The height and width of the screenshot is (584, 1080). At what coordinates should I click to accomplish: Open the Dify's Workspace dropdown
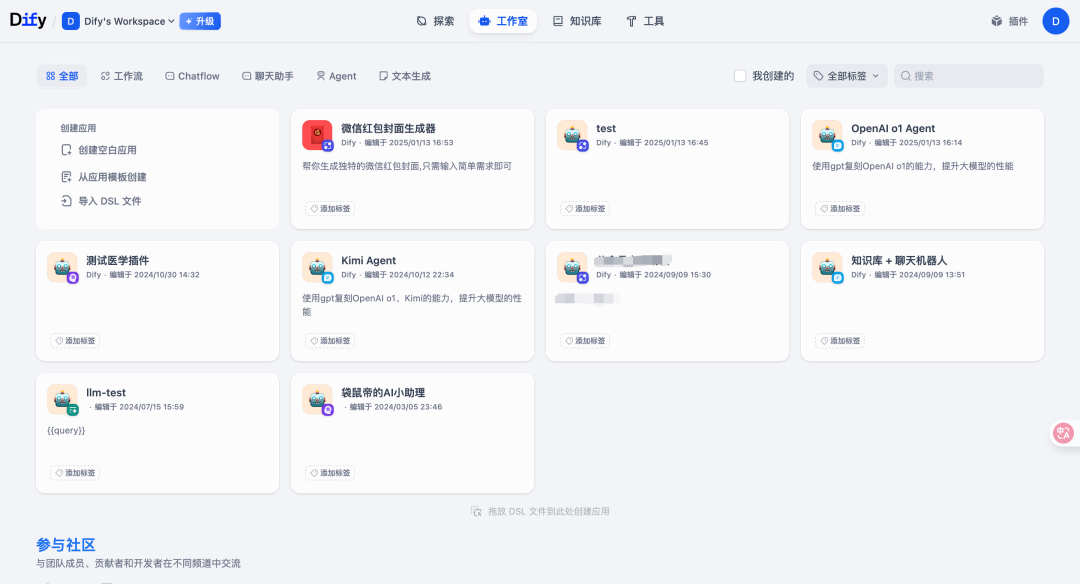118,21
